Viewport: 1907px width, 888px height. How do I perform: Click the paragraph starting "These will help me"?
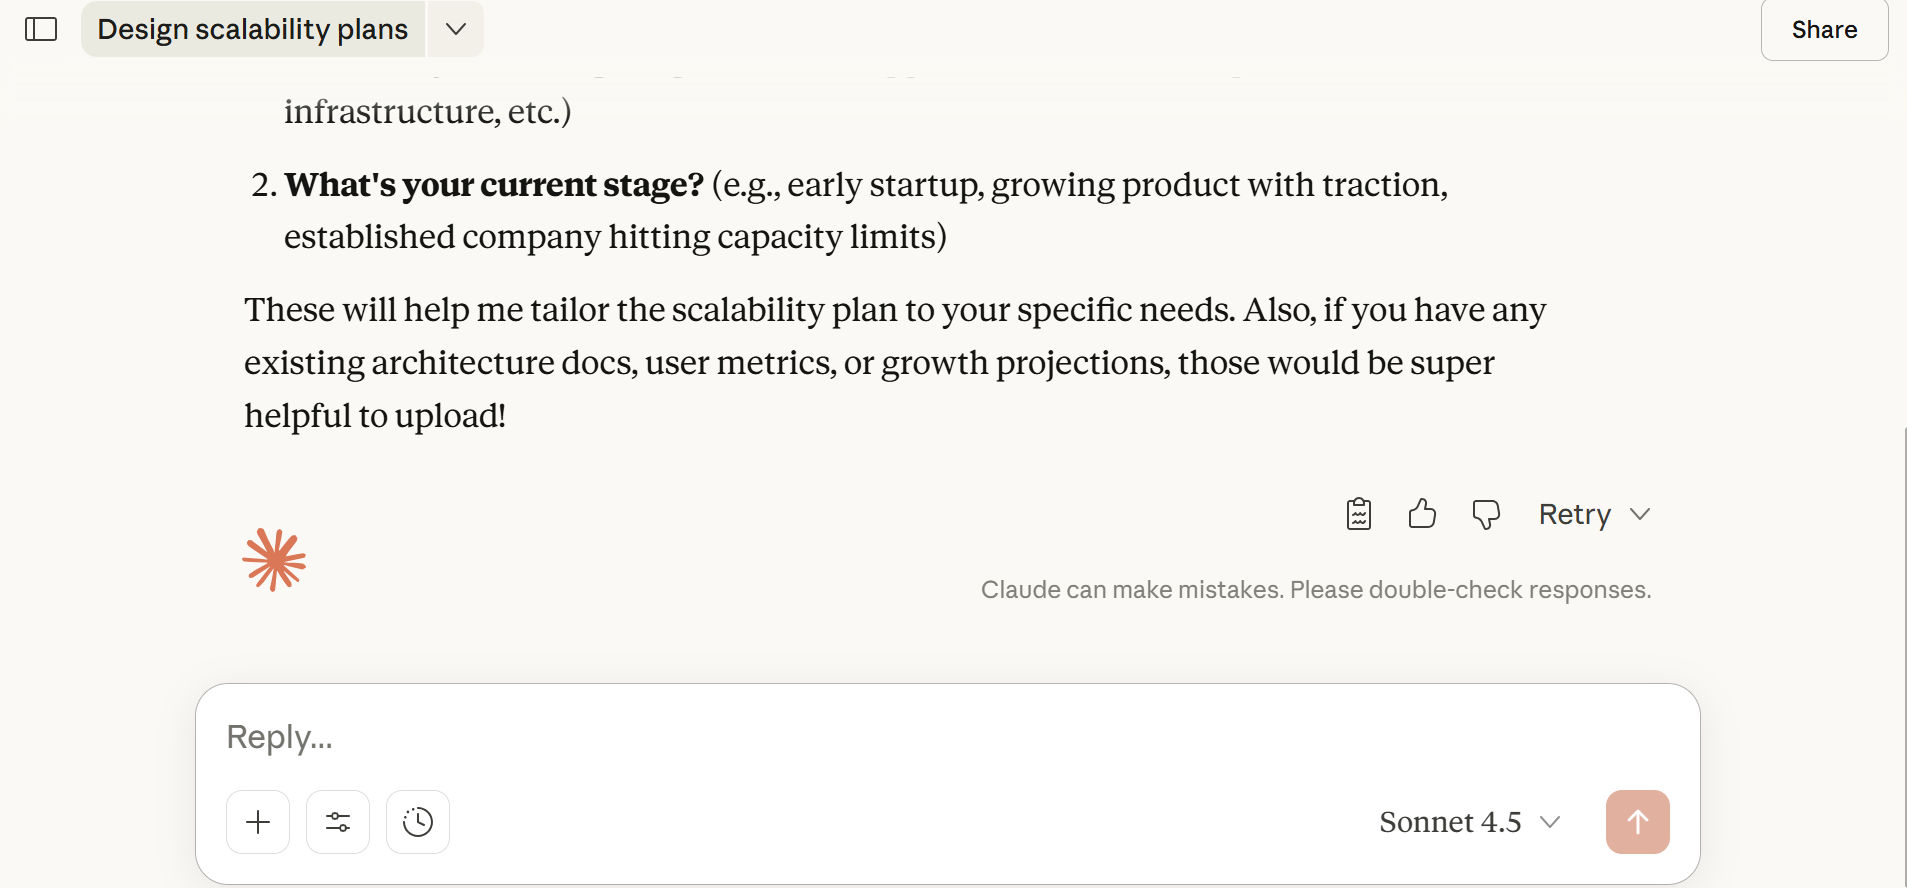[x=894, y=362]
